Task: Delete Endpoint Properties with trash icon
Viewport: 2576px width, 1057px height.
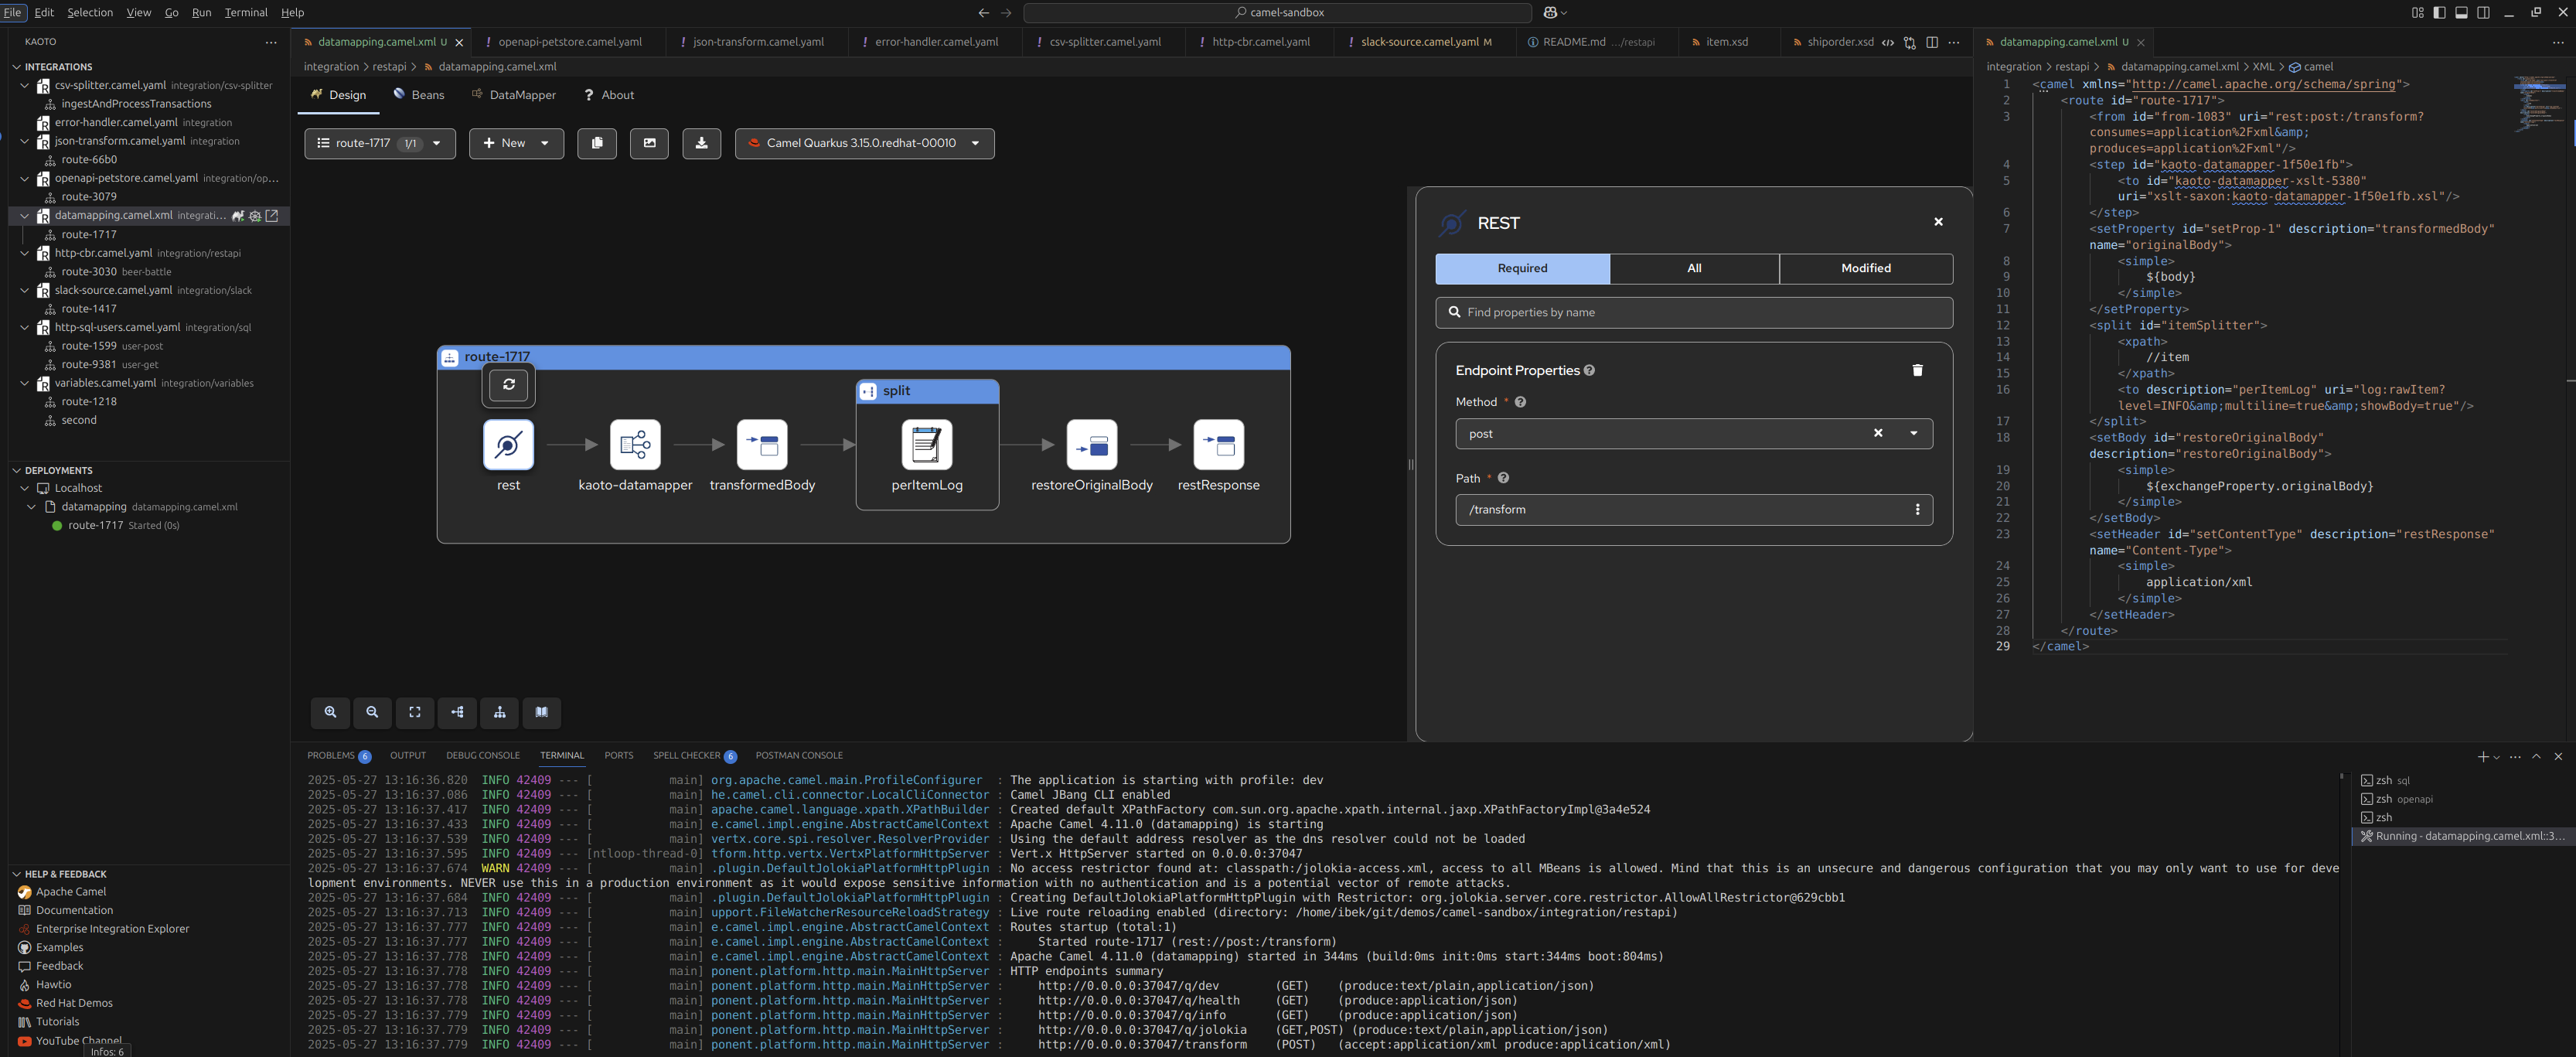Action: pyautogui.click(x=1917, y=370)
